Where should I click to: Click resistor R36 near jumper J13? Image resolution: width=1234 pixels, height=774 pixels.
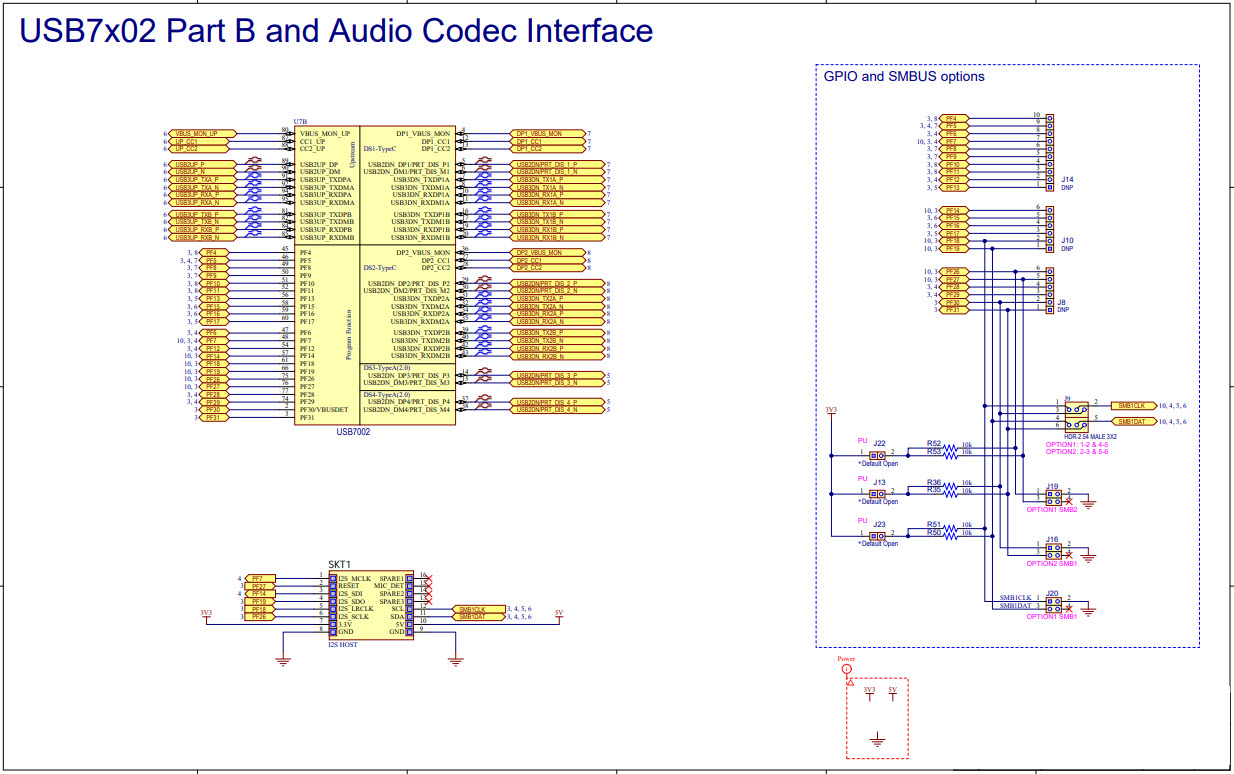[x=949, y=483]
